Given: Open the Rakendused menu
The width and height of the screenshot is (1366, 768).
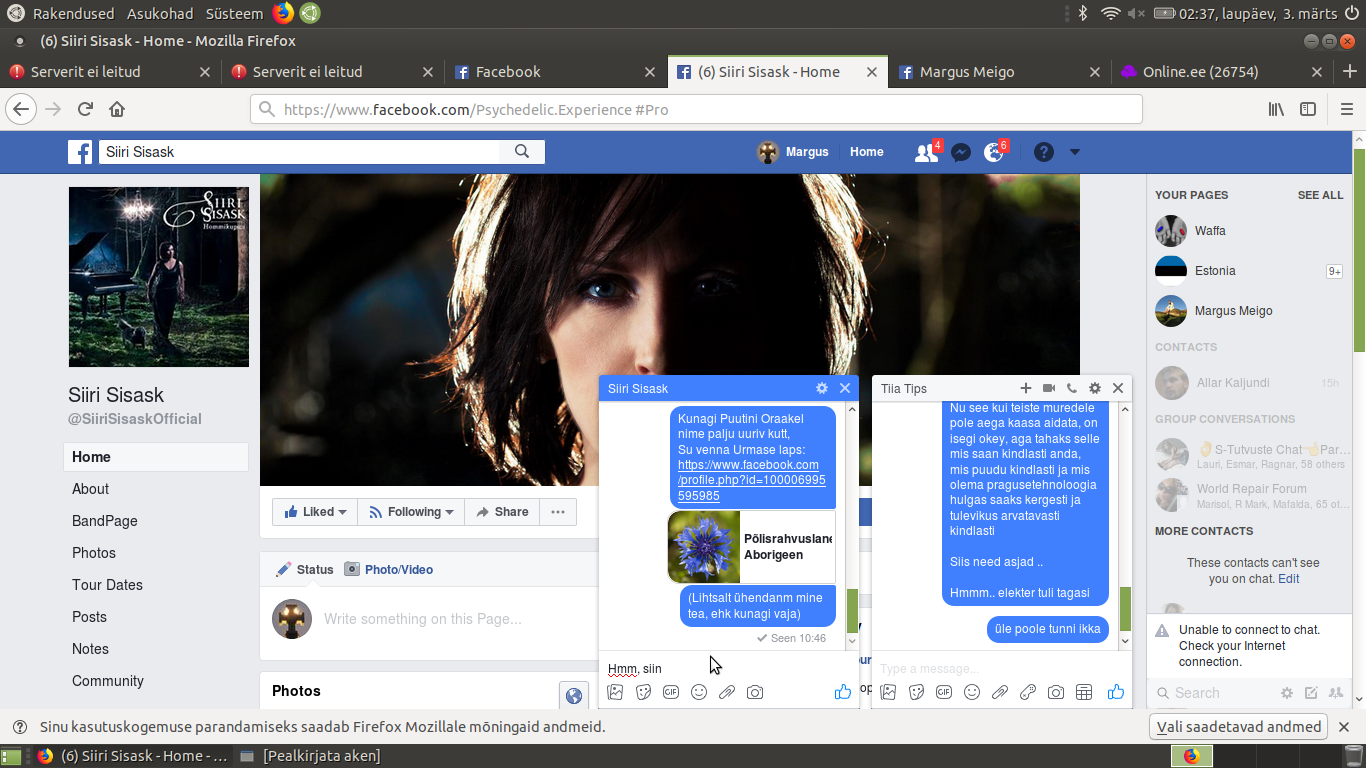Looking at the screenshot, I should [74, 14].
